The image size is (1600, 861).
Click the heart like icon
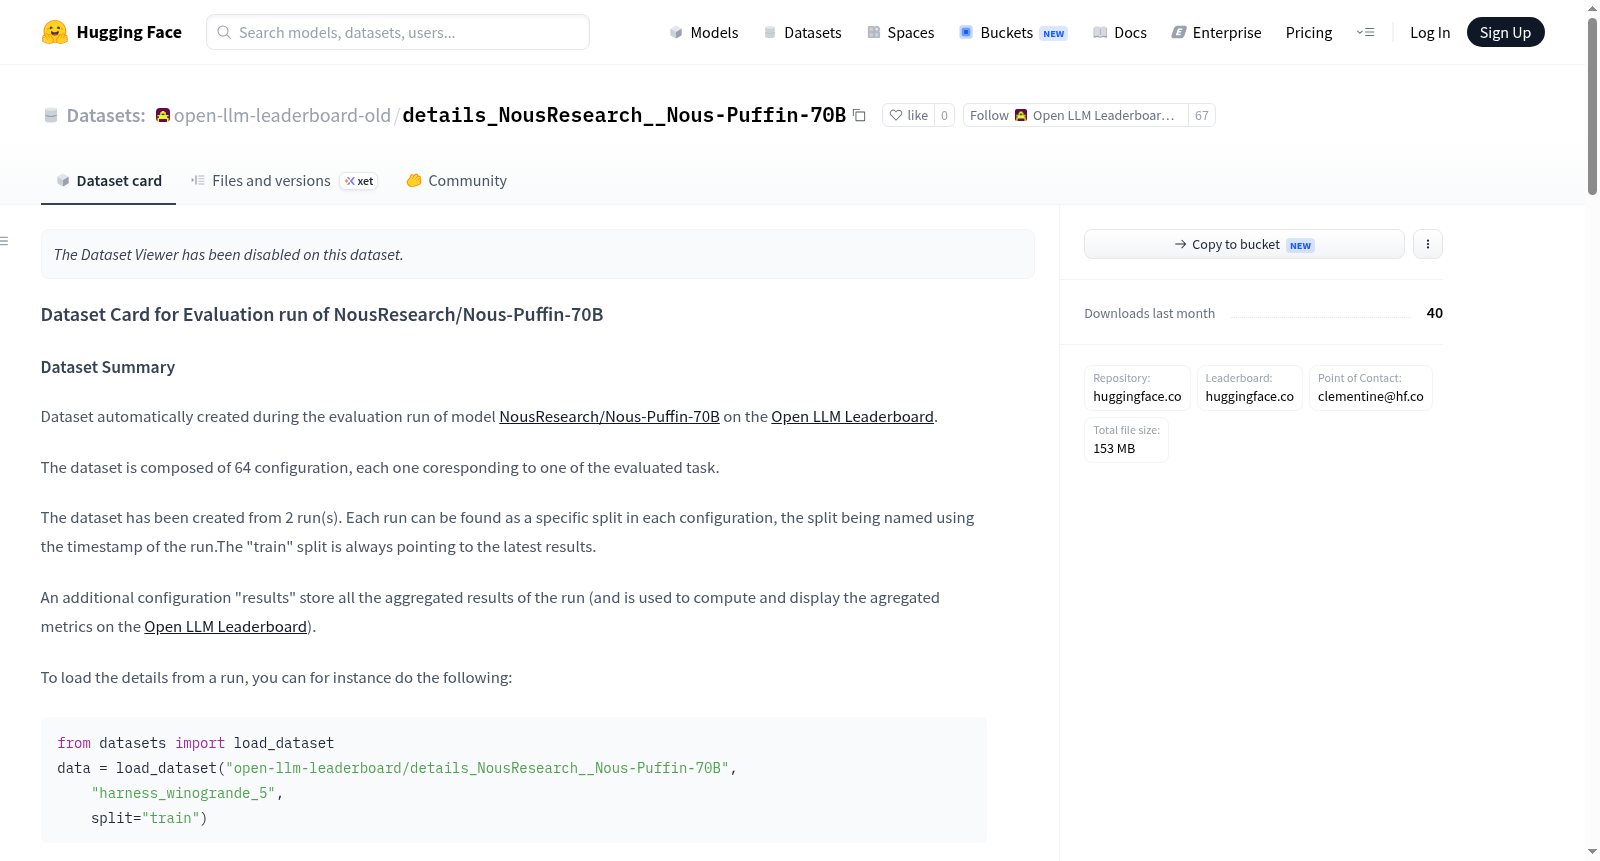[896, 115]
